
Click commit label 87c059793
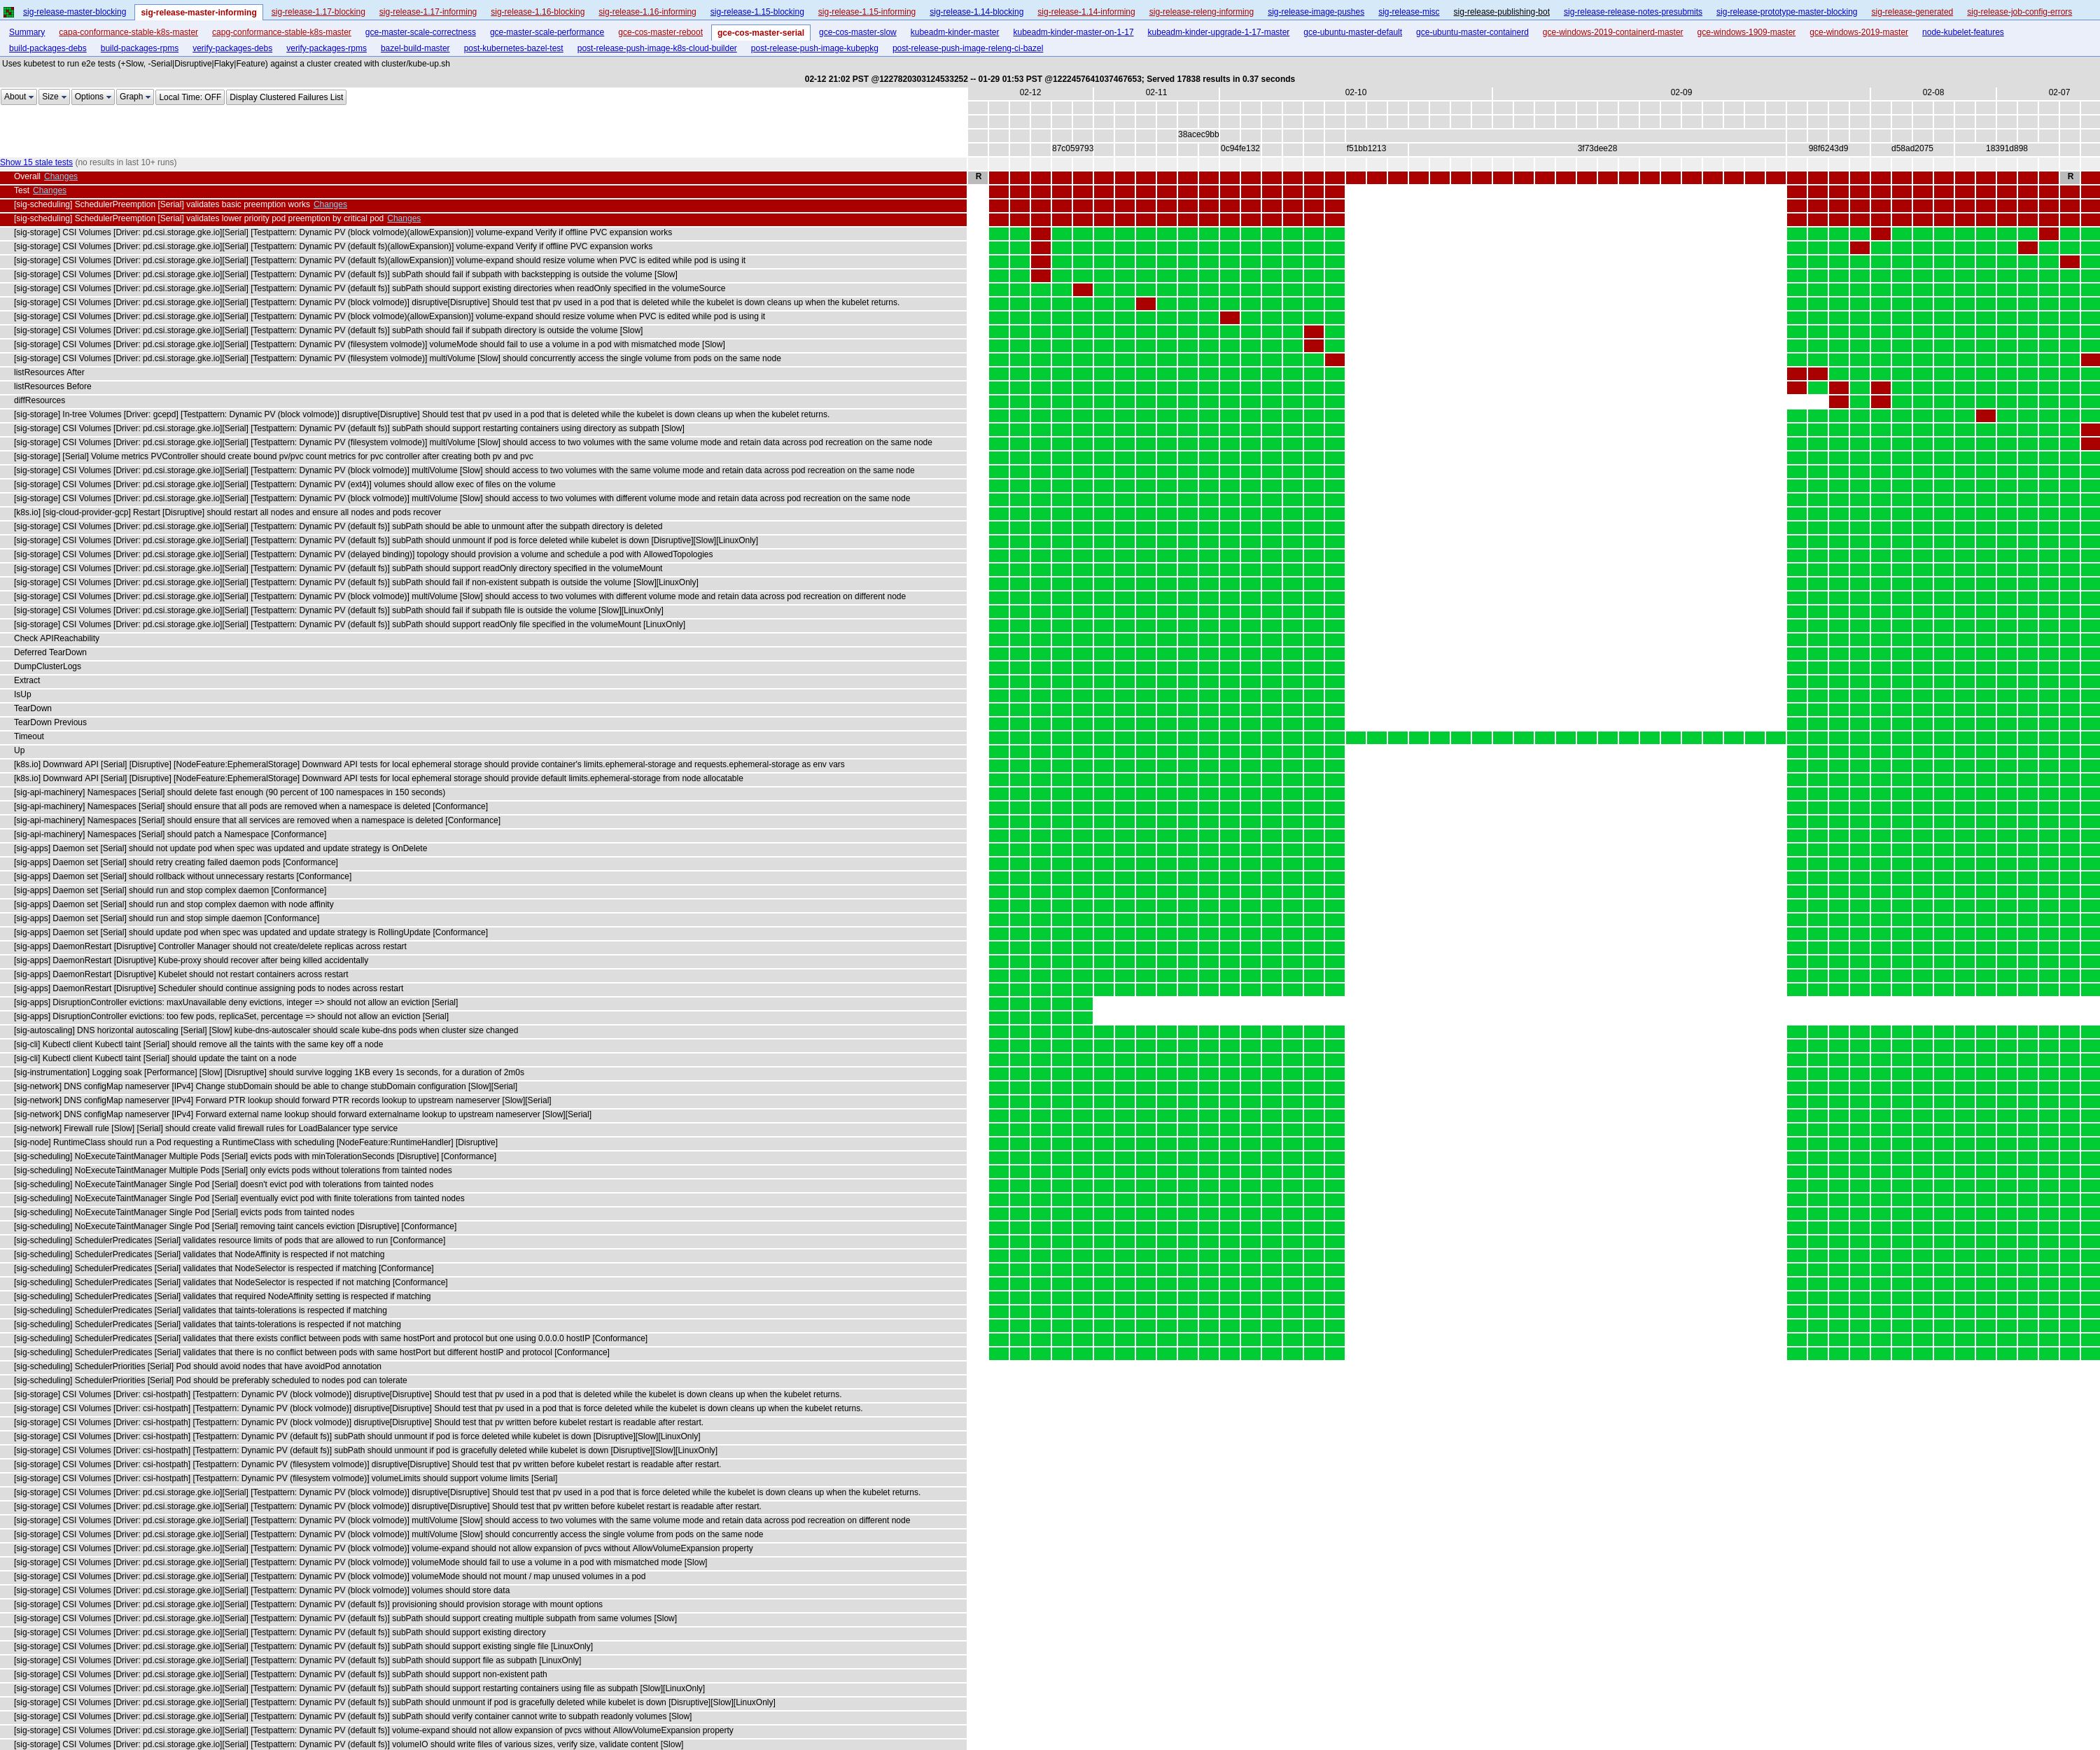[1072, 148]
